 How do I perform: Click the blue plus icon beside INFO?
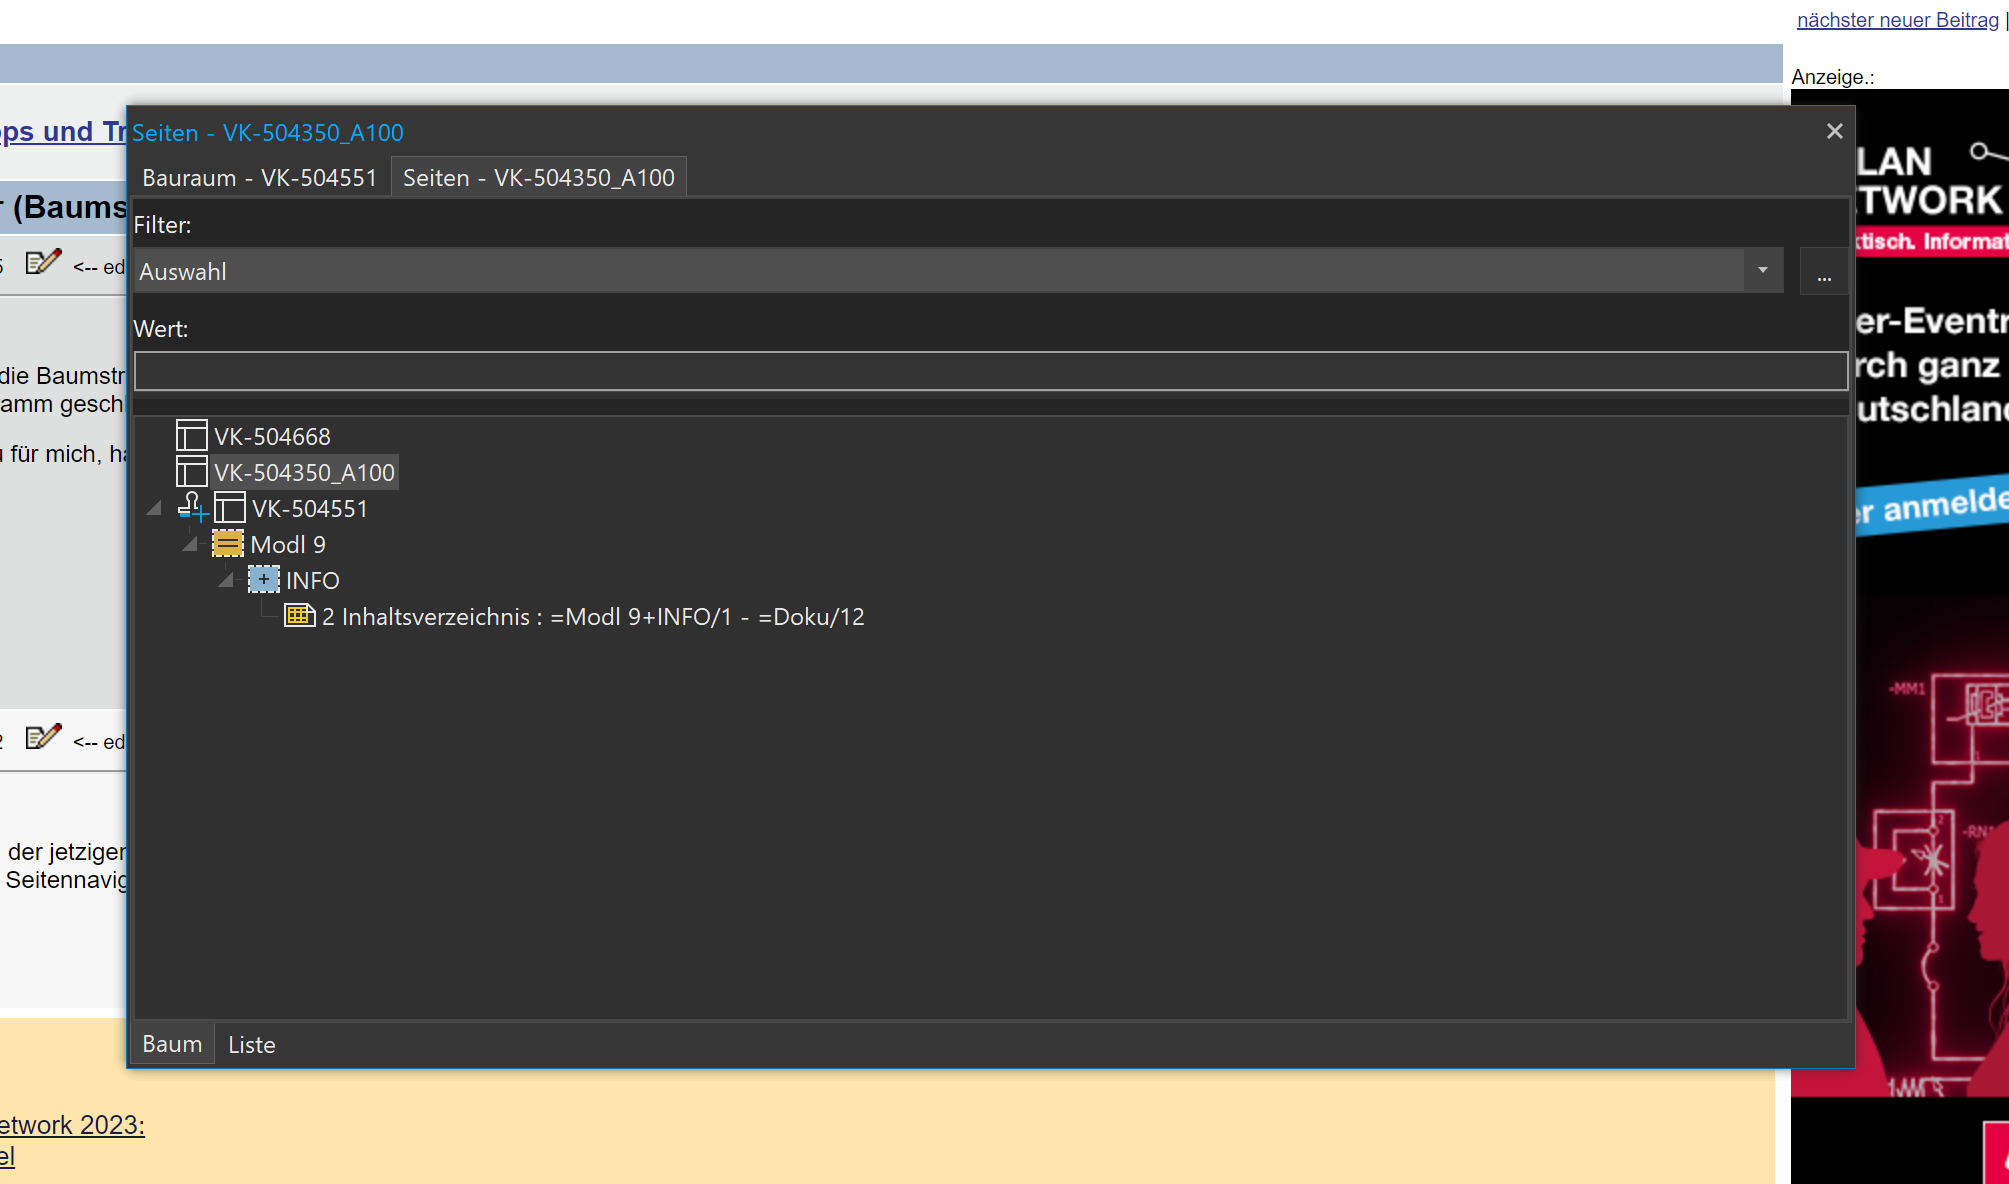[264, 580]
